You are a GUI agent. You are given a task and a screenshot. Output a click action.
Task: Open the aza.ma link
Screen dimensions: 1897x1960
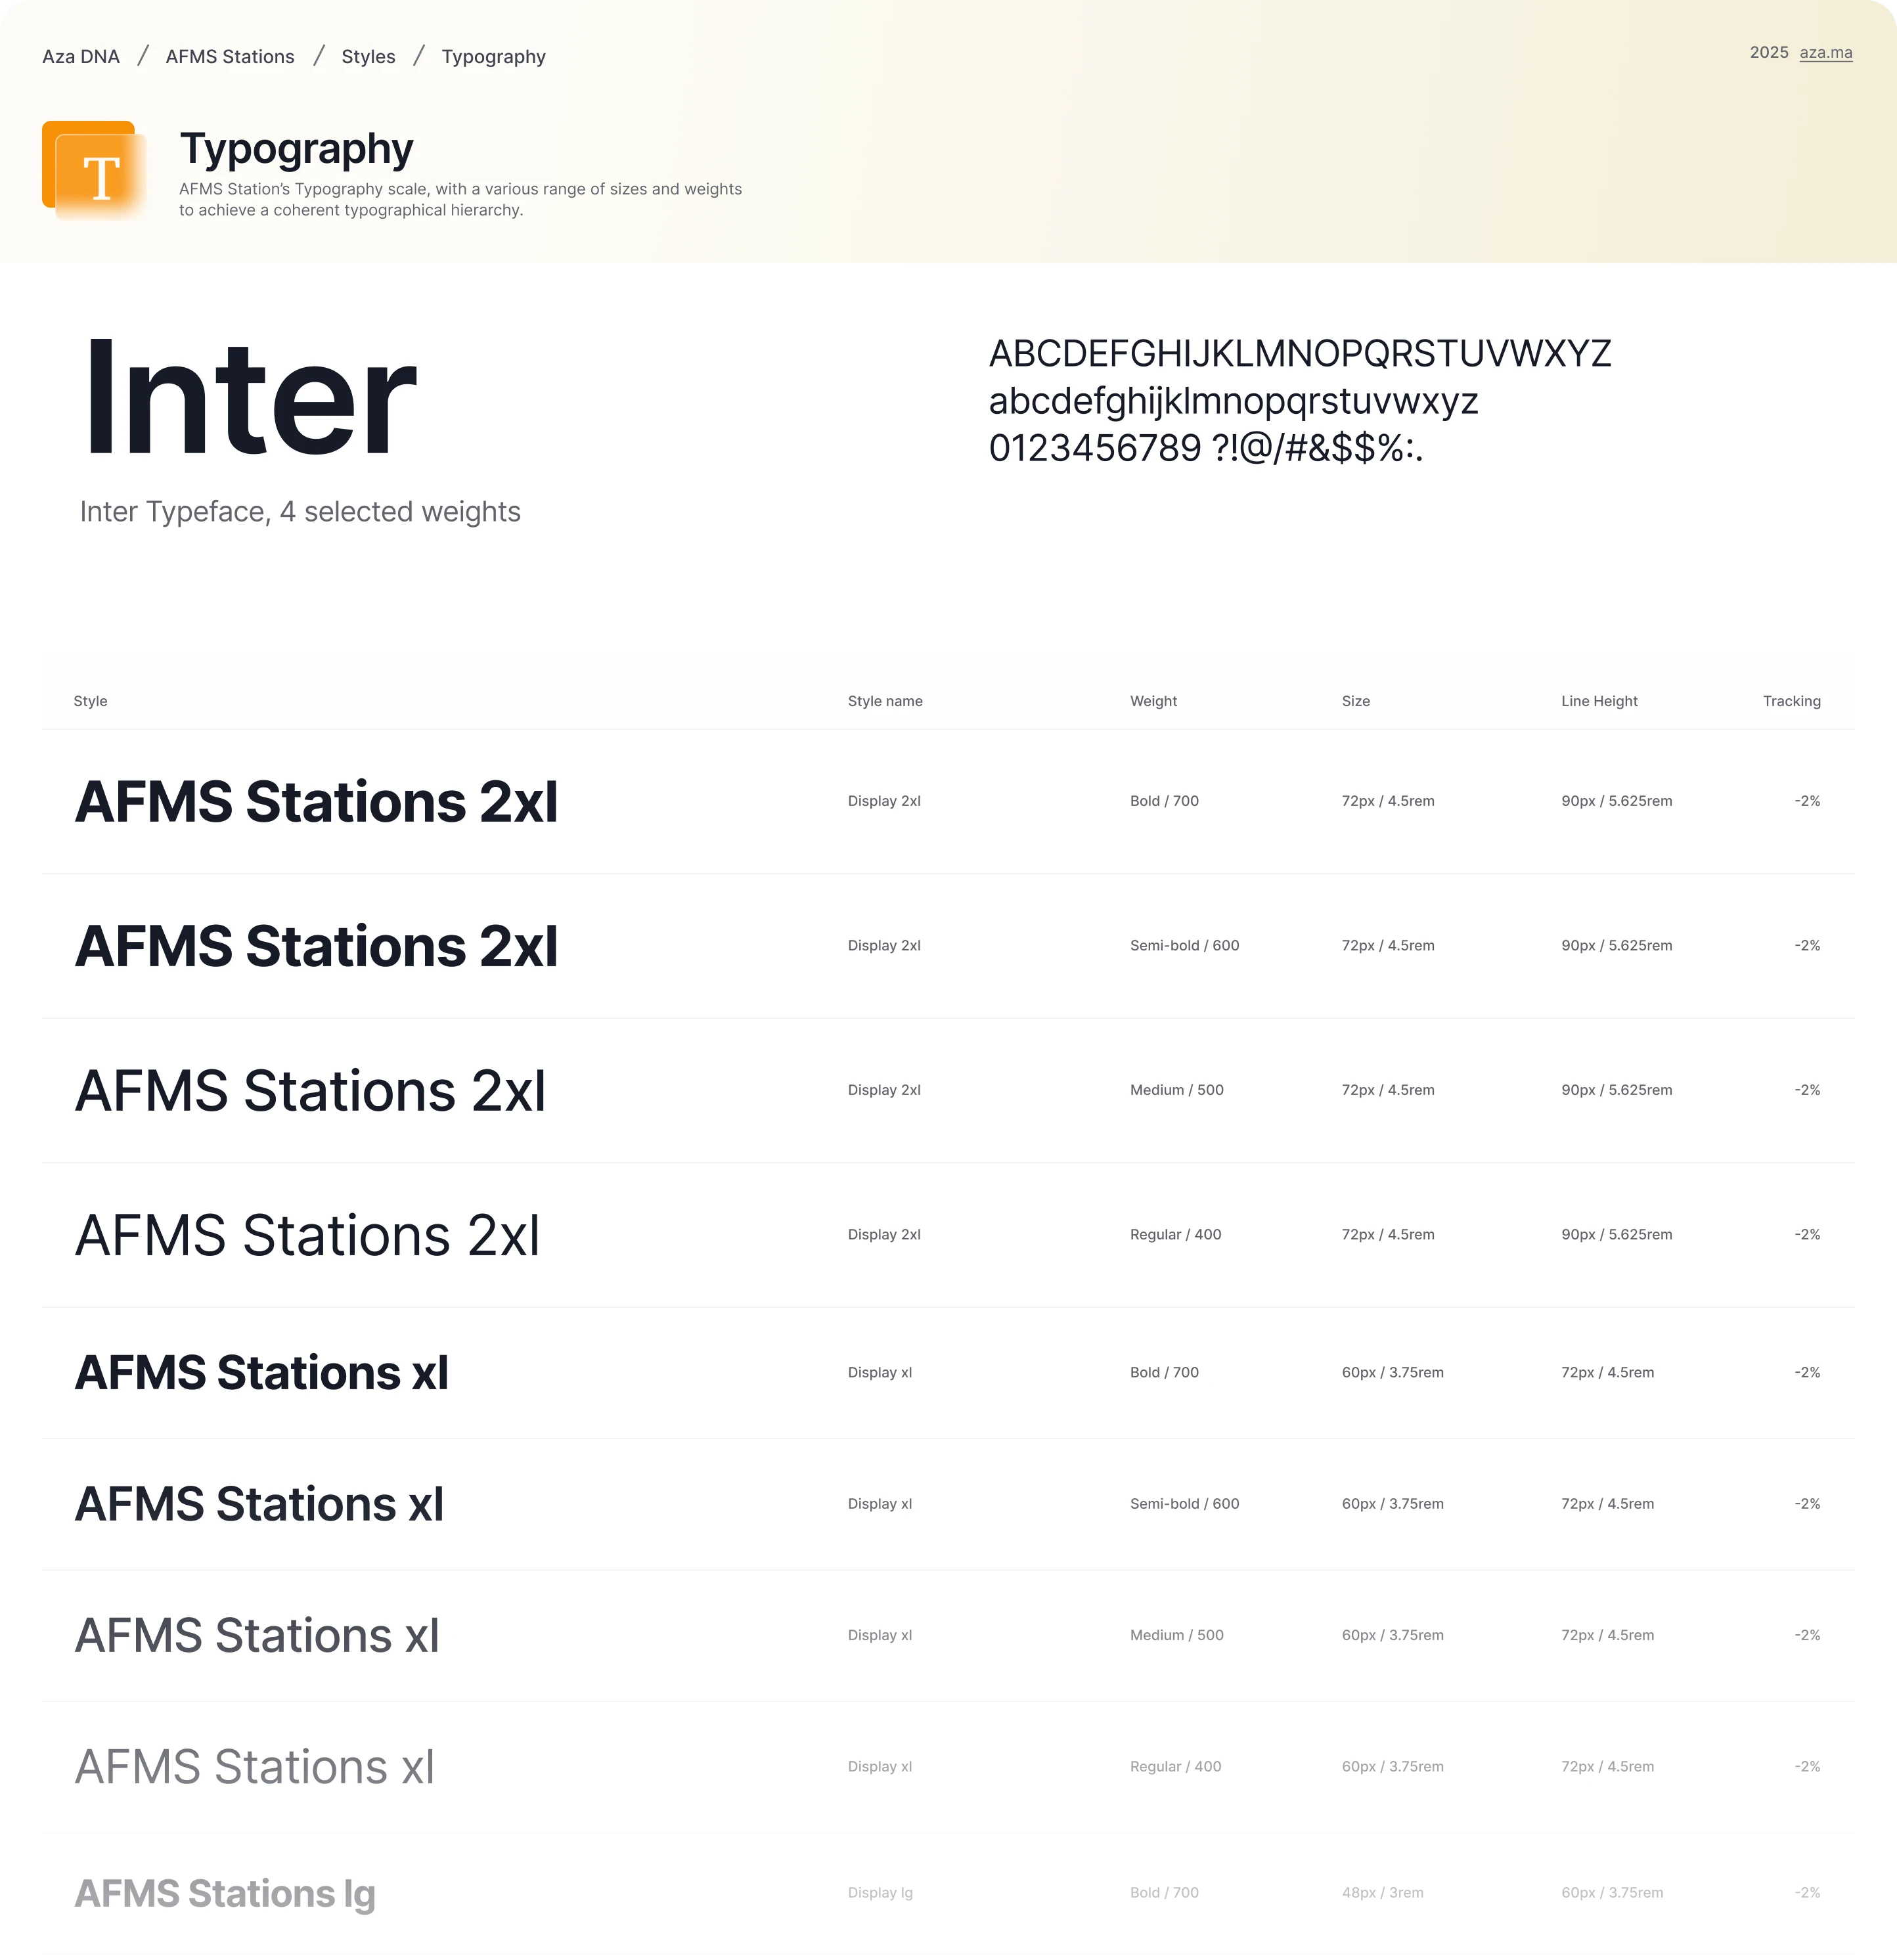(1825, 53)
